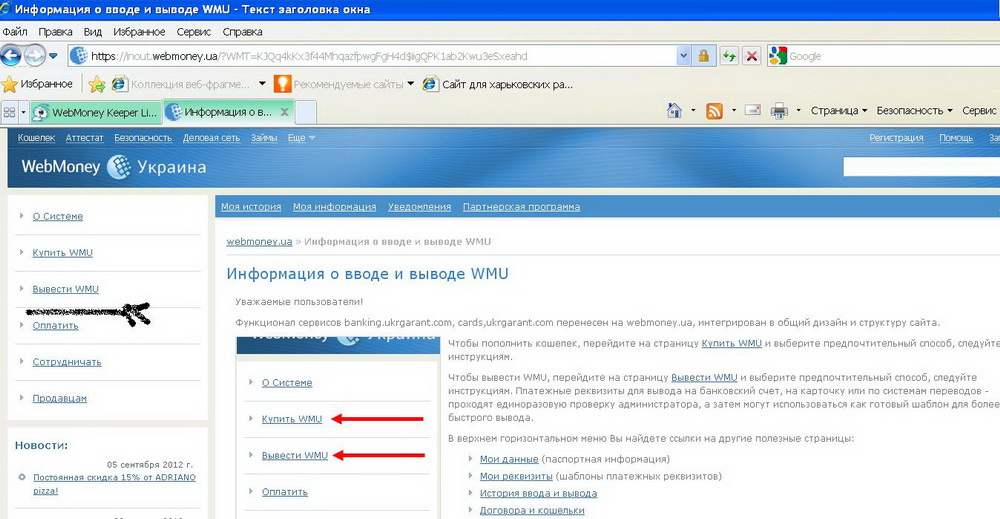Click the red Stop loading icon
The height and width of the screenshot is (519, 1000).
[x=752, y=56]
